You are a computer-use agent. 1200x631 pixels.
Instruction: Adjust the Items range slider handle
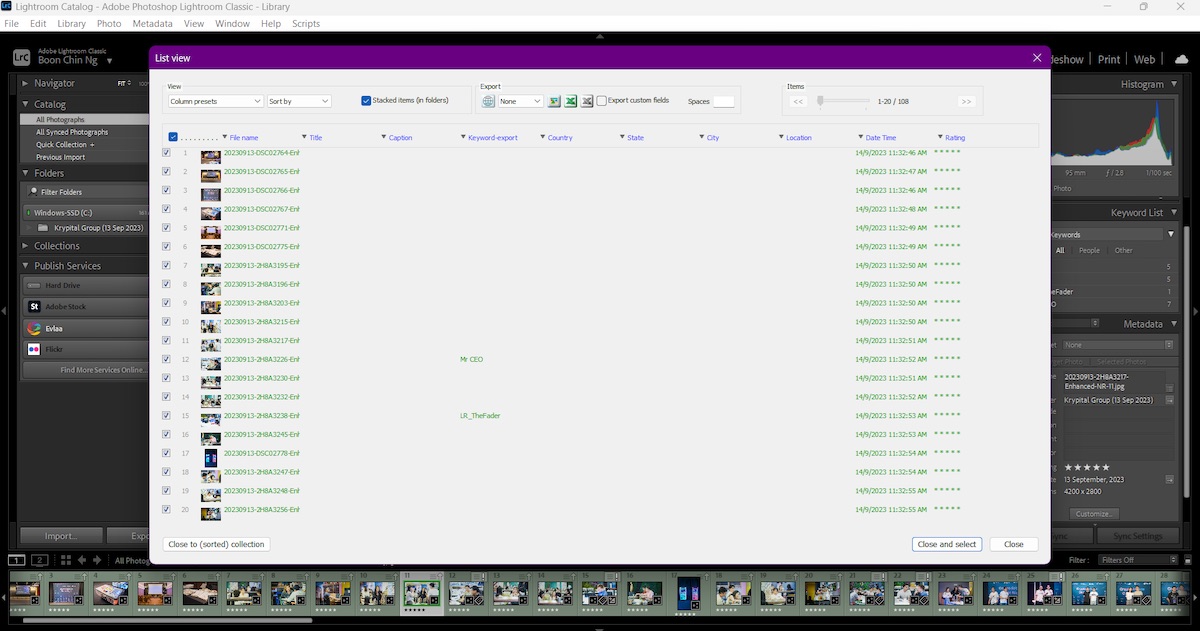pos(820,101)
